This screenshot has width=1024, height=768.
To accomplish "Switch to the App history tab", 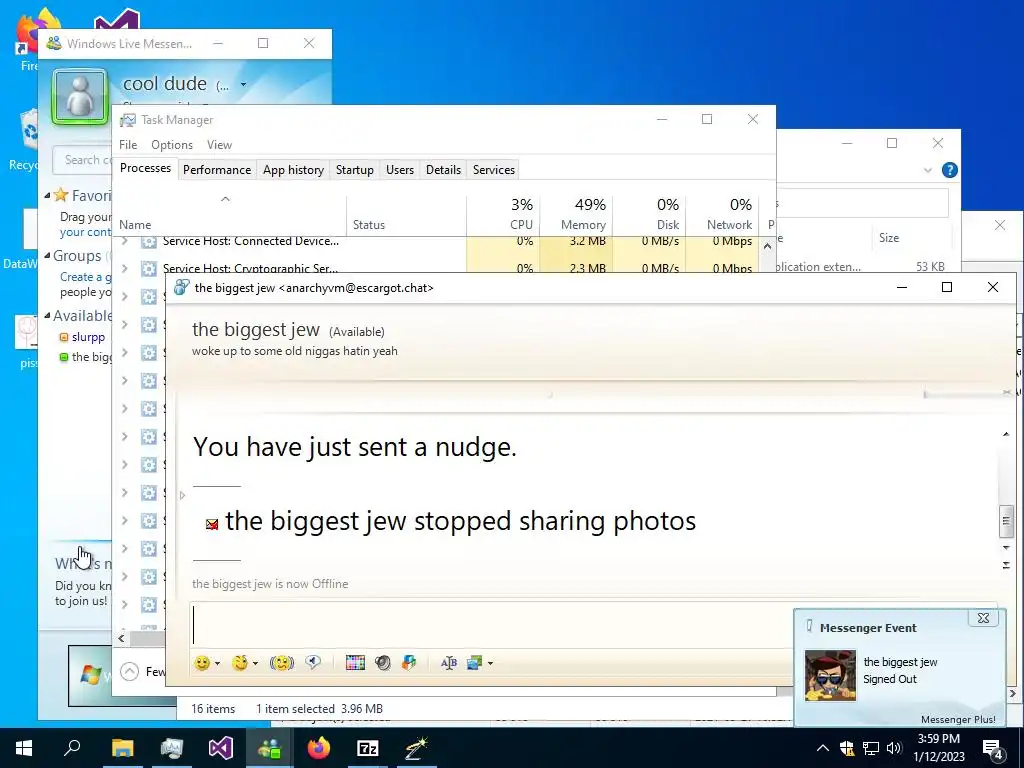I will [x=293, y=170].
